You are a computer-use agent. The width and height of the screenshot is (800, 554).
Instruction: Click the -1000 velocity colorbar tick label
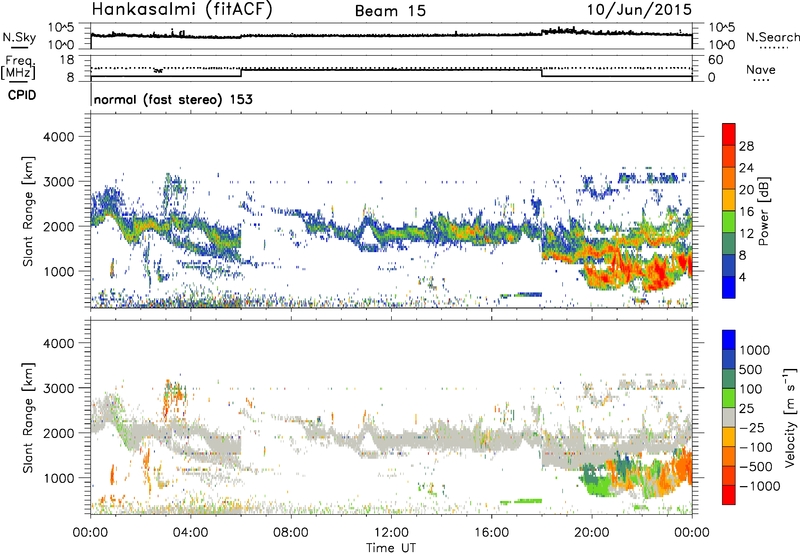(x=760, y=486)
